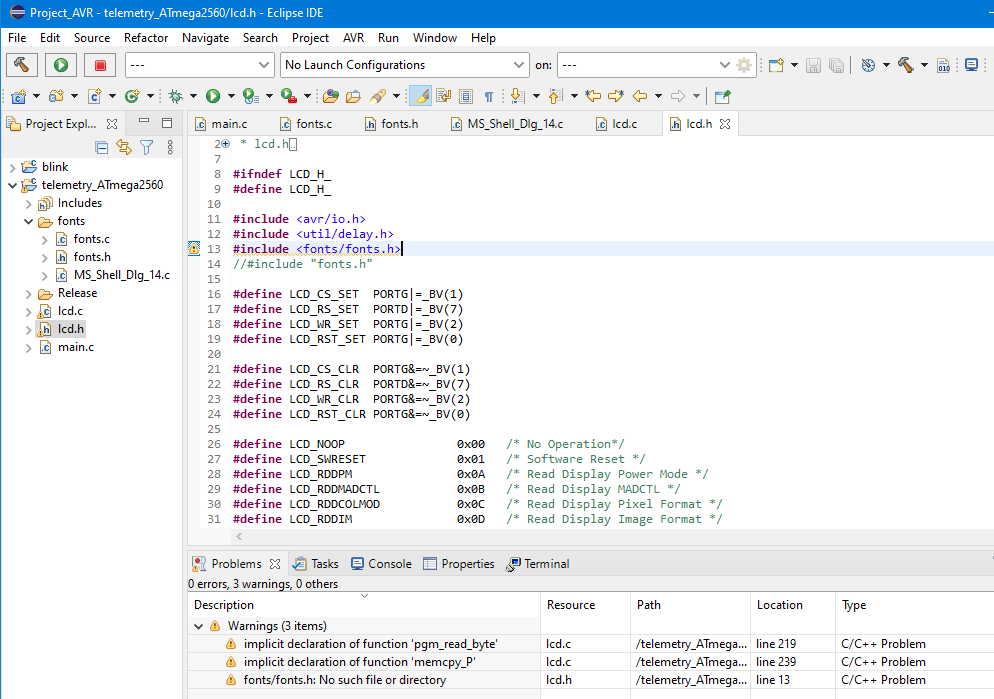Screen dimensions: 994x699
Task: Click the Debug bug icon in toolbar
Action: coord(176,96)
